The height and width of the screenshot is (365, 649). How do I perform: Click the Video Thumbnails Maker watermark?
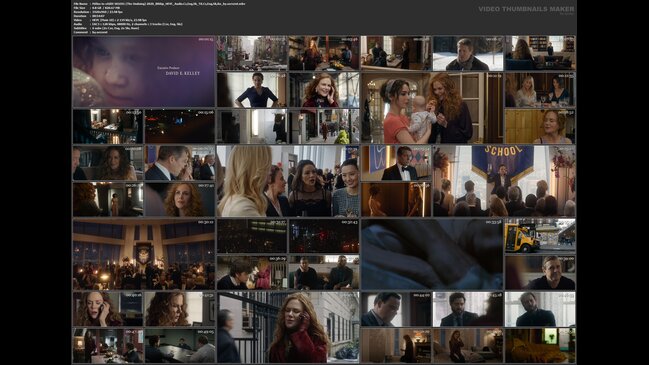pos(526,9)
